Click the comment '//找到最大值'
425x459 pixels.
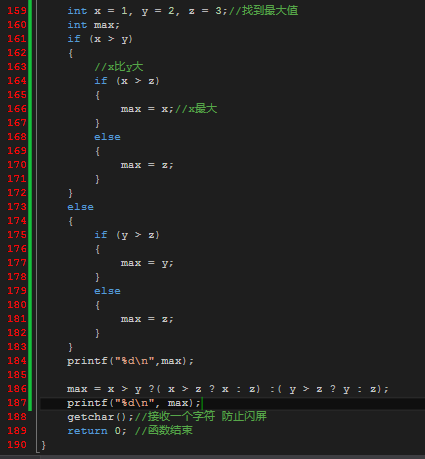263,11
